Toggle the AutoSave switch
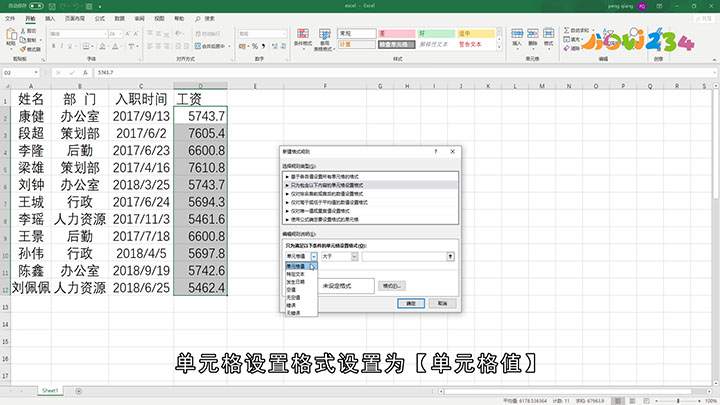The width and height of the screenshot is (720, 405). pos(36,6)
